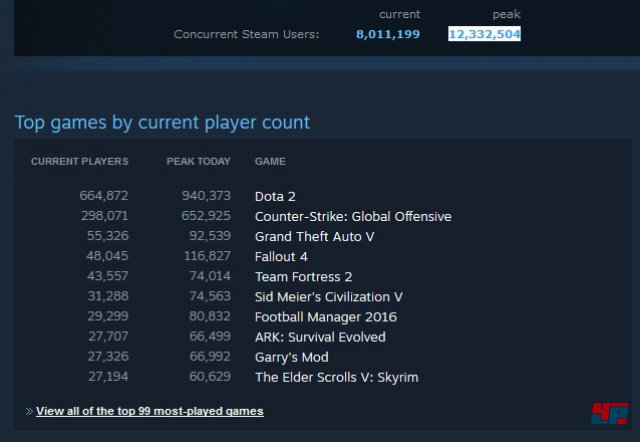The height and width of the screenshot is (442, 640).
Task: Click the highlighted peak value 12,332,504
Action: click(x=484, y=34)
